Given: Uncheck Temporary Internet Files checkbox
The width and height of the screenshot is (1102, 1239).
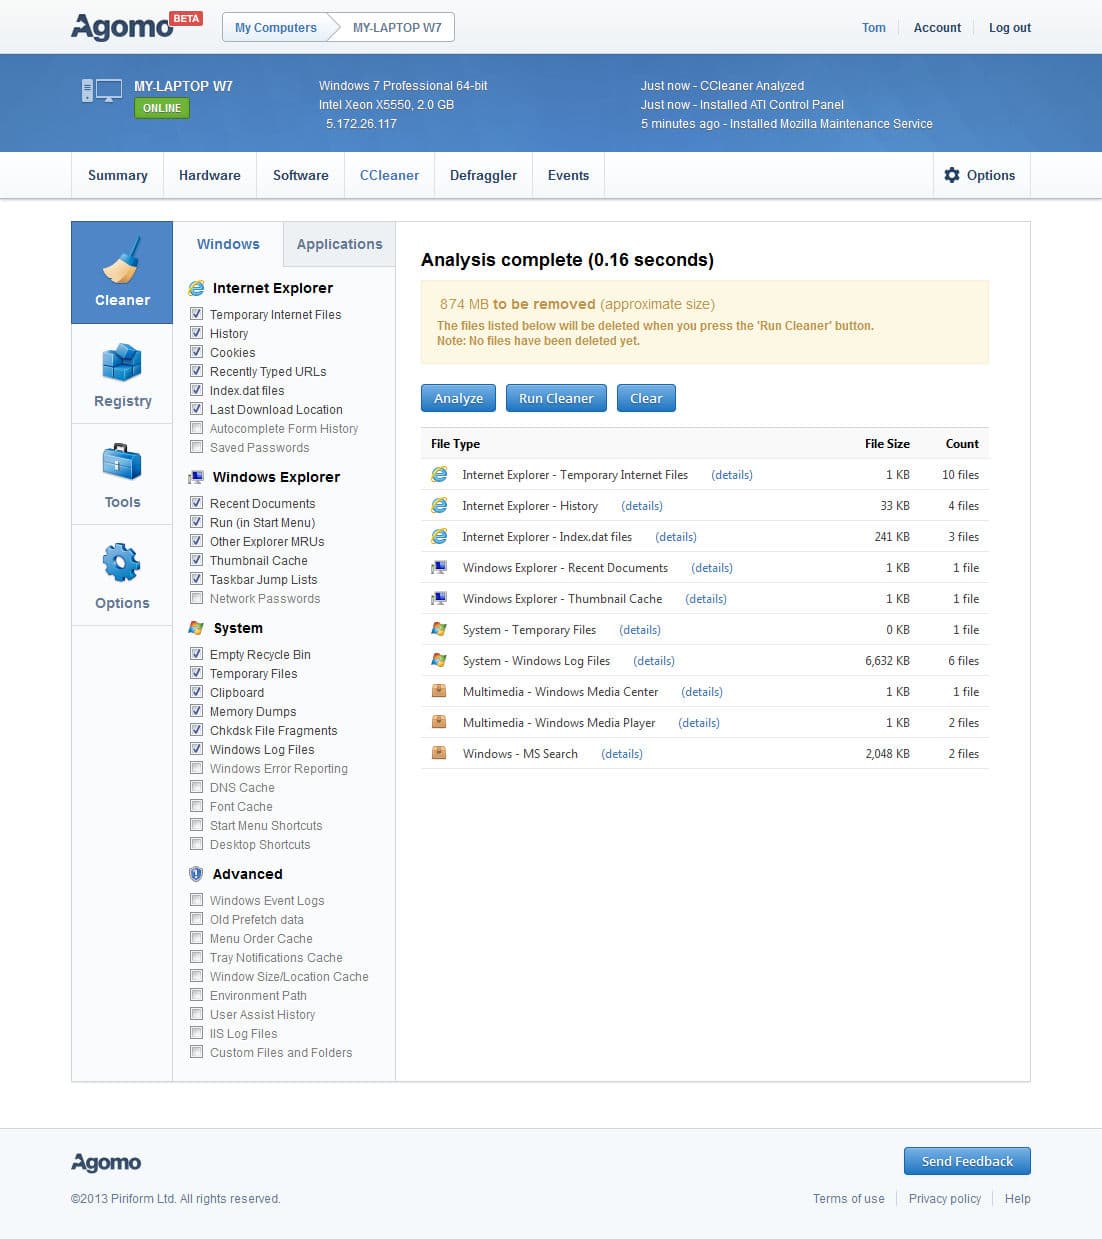Looking at the screenshot, I should click(x=197, y=314).
